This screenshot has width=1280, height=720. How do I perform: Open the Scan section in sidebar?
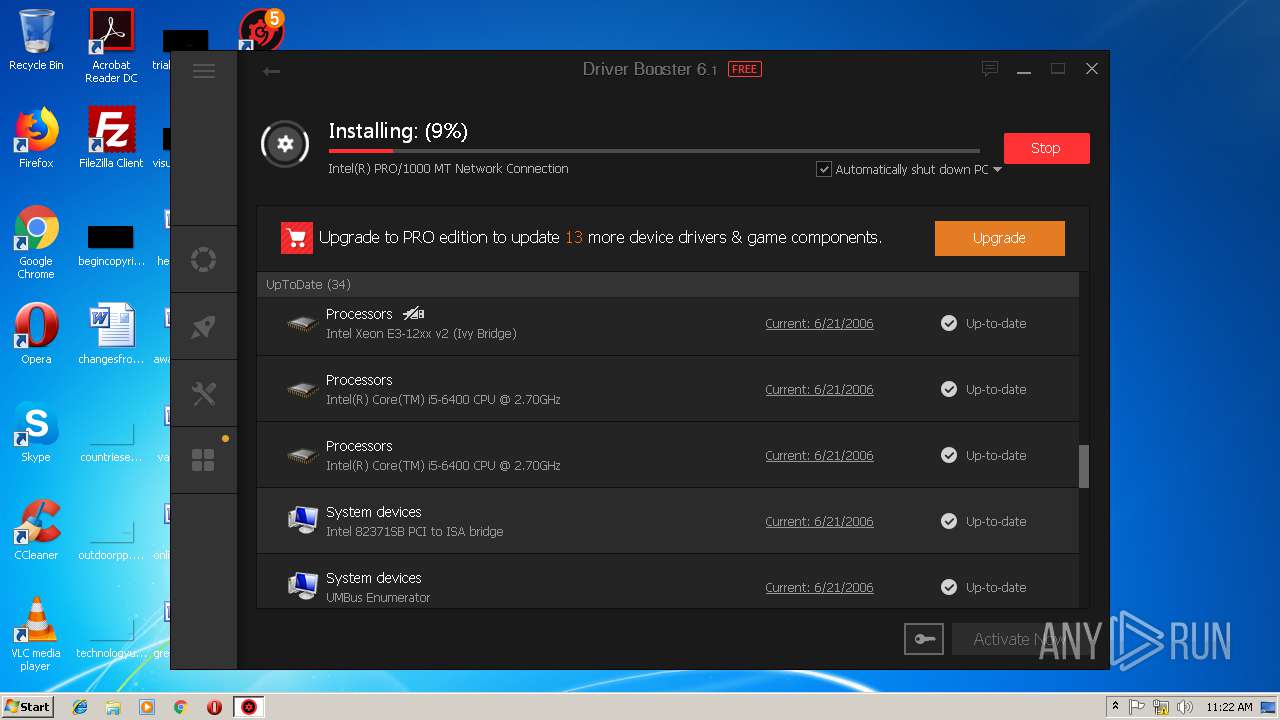coord(203,260)
